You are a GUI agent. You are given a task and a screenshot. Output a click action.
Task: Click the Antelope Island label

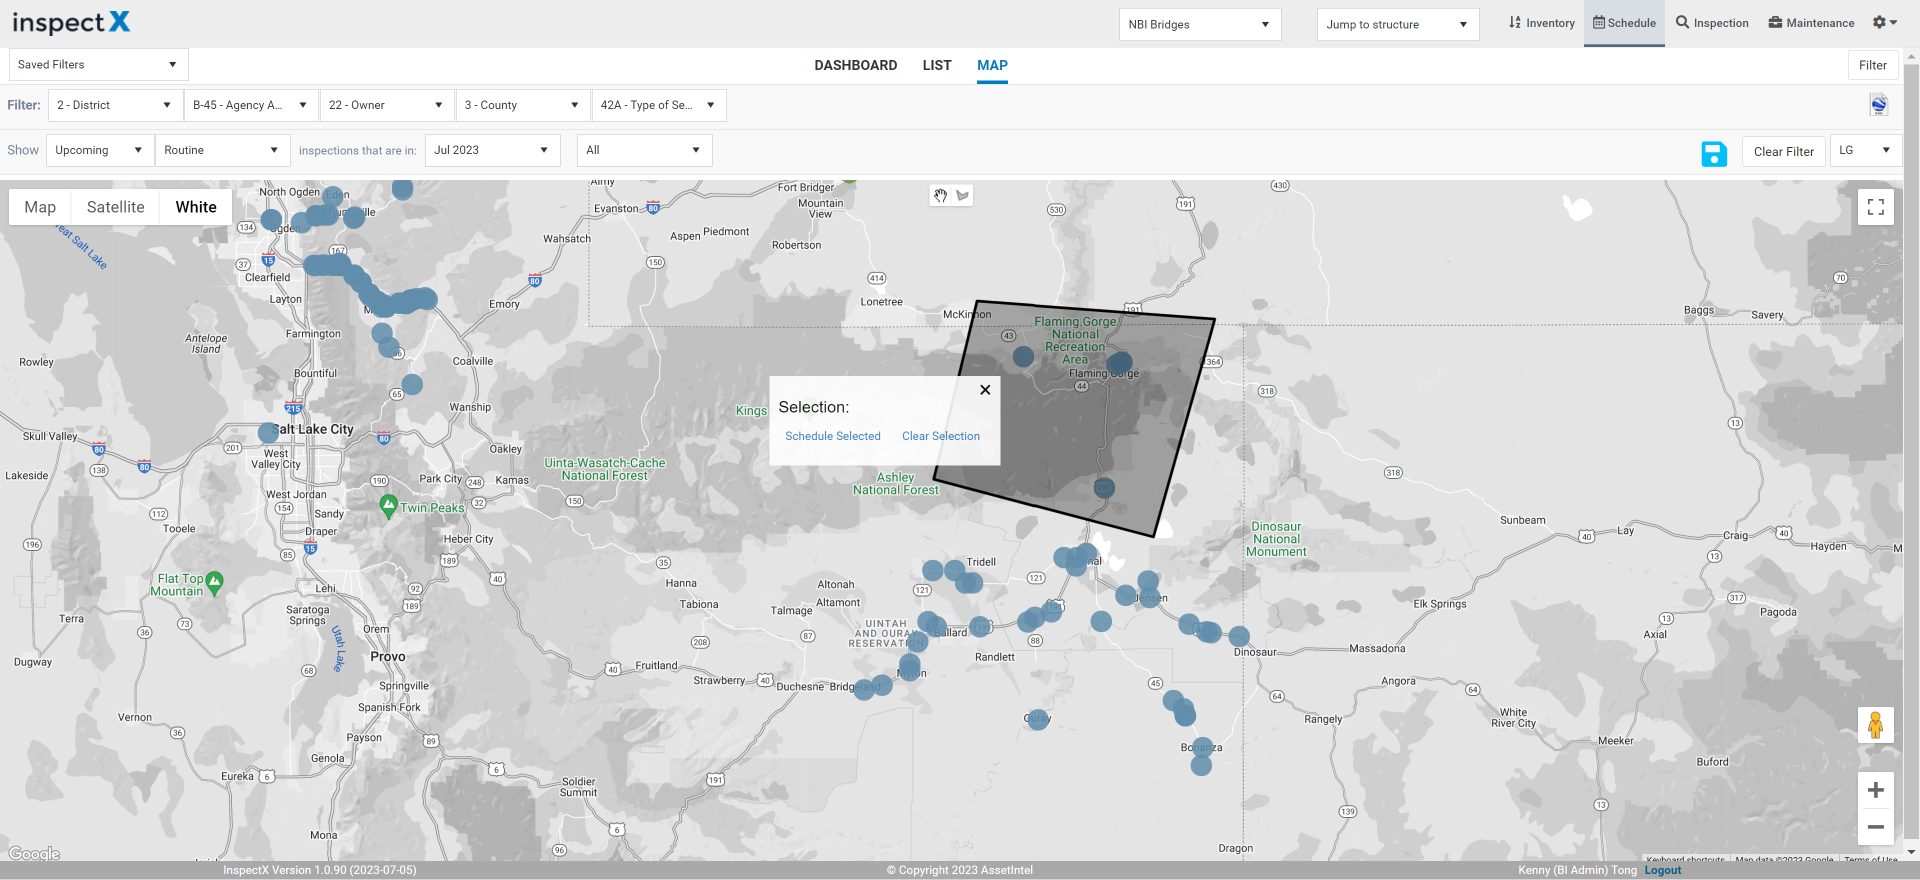pos(206,344)
